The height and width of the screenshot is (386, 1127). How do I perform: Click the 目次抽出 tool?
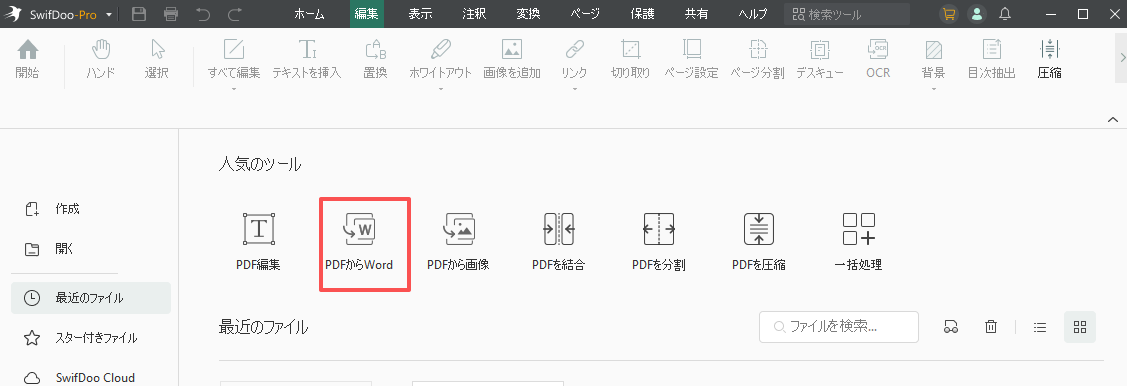click(x=992, y=59)
